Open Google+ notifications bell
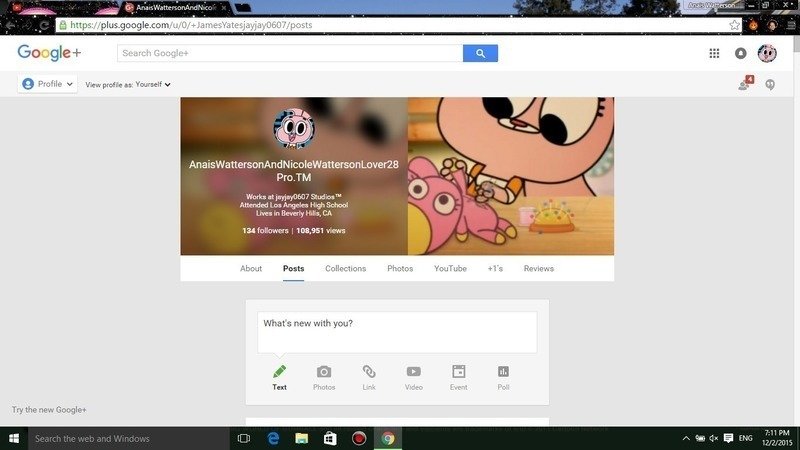Screen dimensions: 800x450 (x=740, y=54)
